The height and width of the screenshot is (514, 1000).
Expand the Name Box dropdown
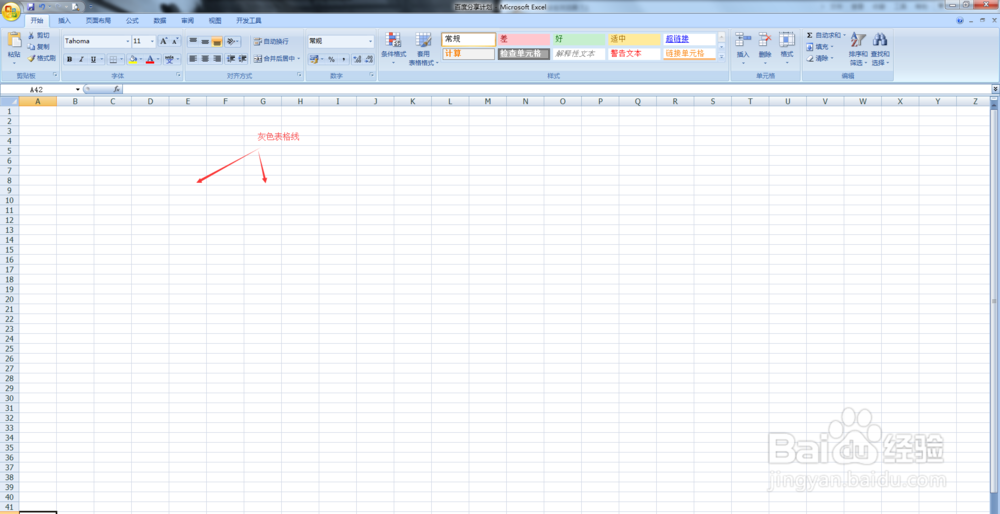pos(78,89)
